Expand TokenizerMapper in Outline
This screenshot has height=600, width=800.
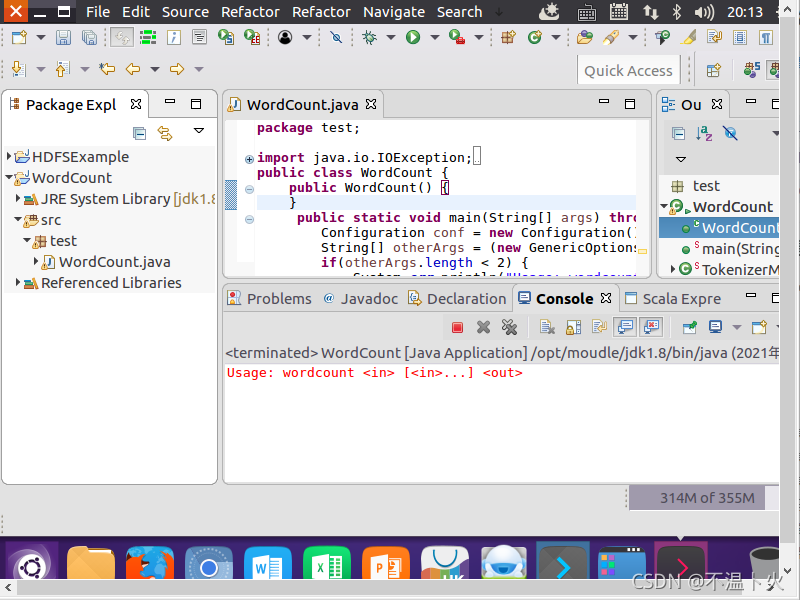(x=672, y=268)
